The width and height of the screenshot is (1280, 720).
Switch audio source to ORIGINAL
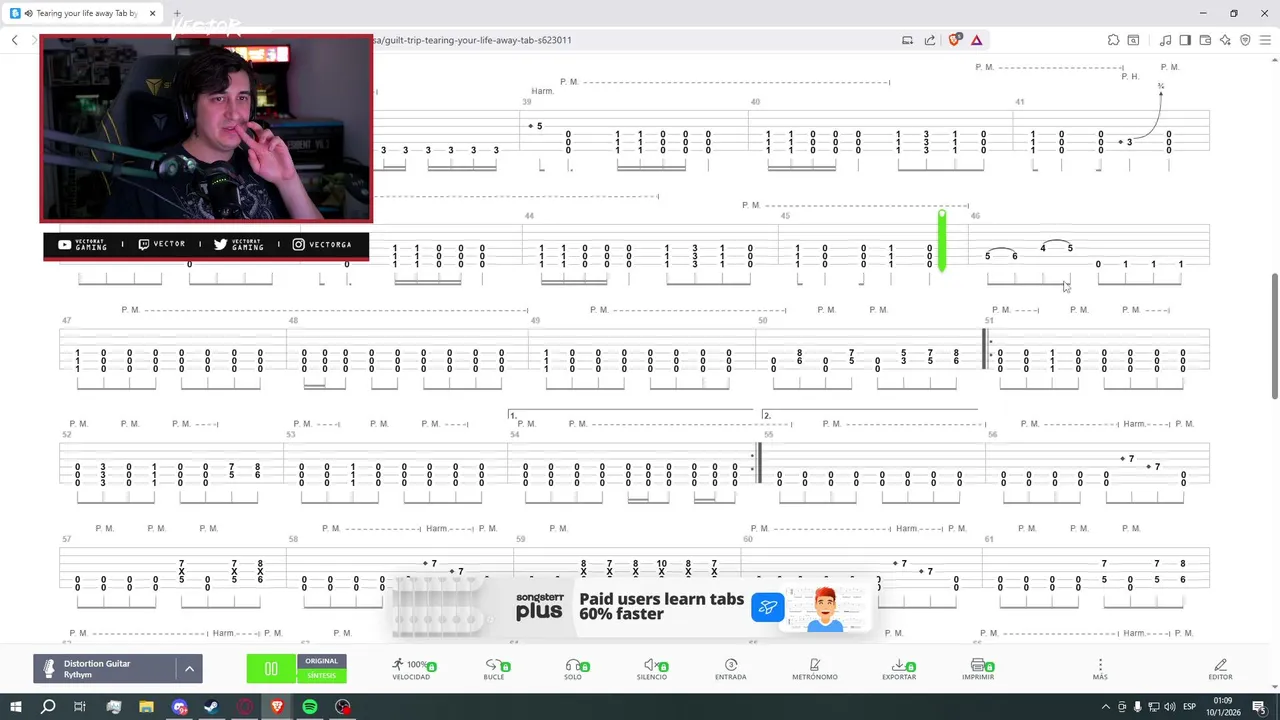click(x=322, y=661)
